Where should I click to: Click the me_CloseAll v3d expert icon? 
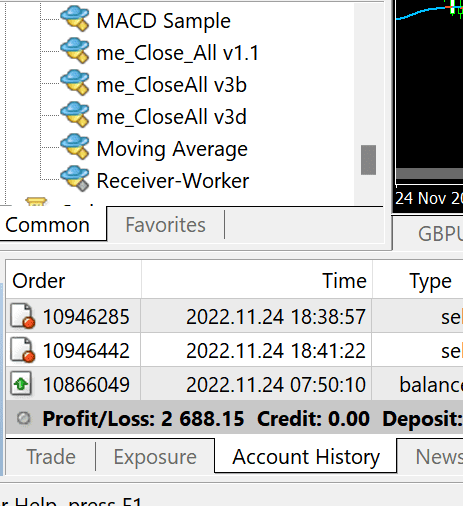coord(75,115)
